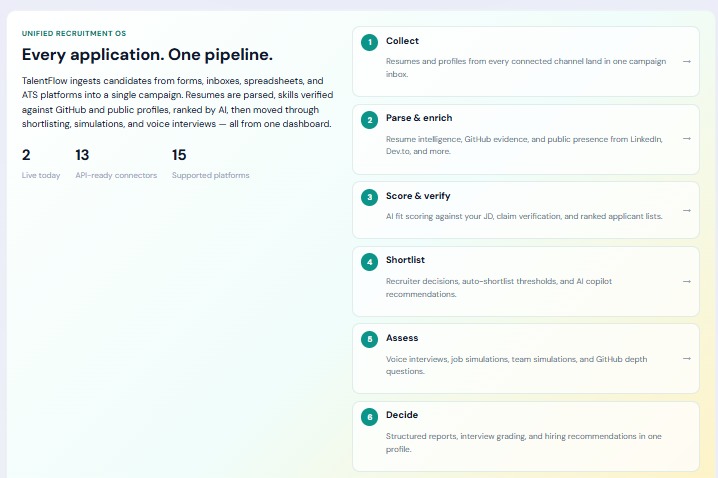
Task: Click the arrow on Score & verify card
Action: point(686,210)
